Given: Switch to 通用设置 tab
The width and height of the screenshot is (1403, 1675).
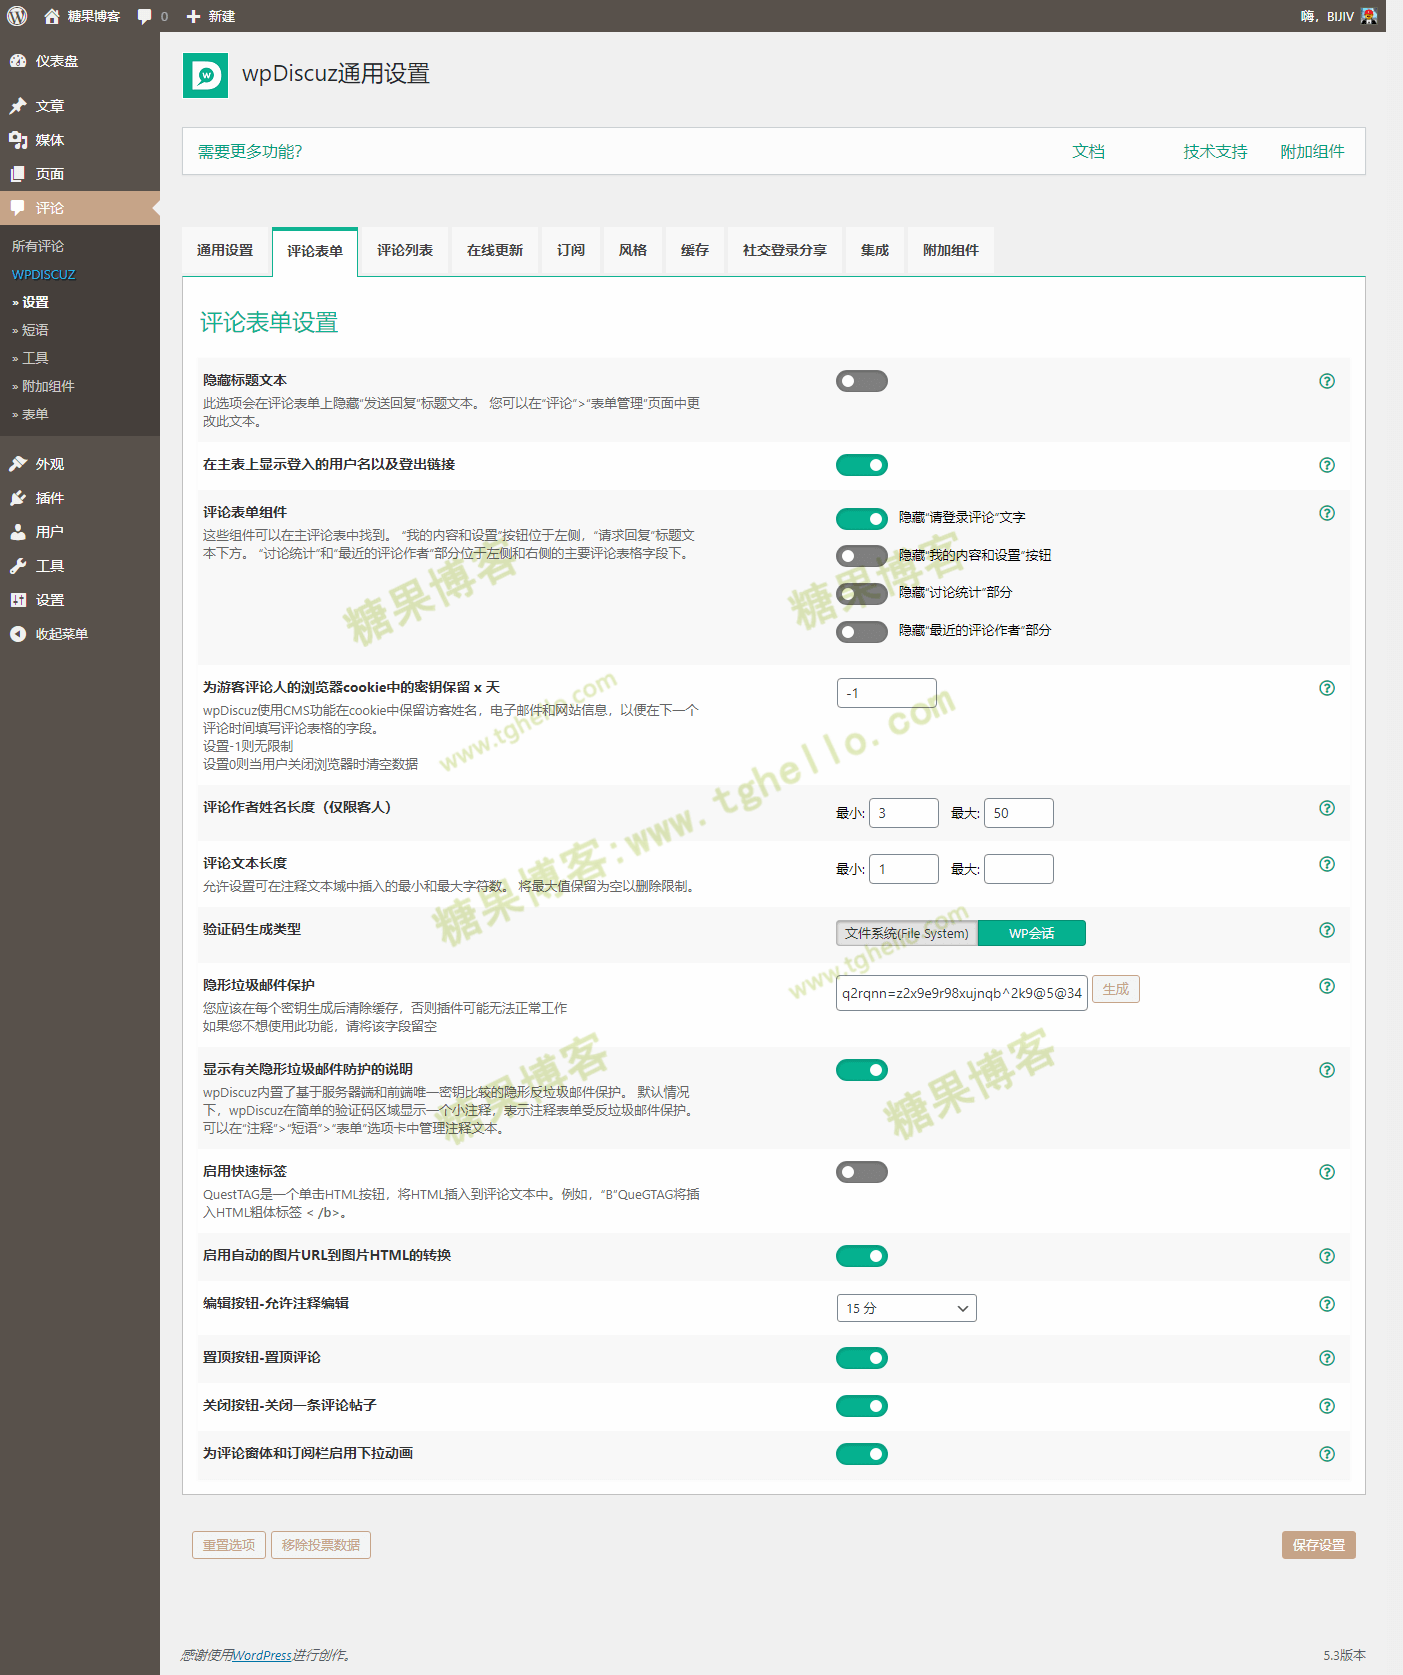Looking at the screenshot, I should coord(225,251).
